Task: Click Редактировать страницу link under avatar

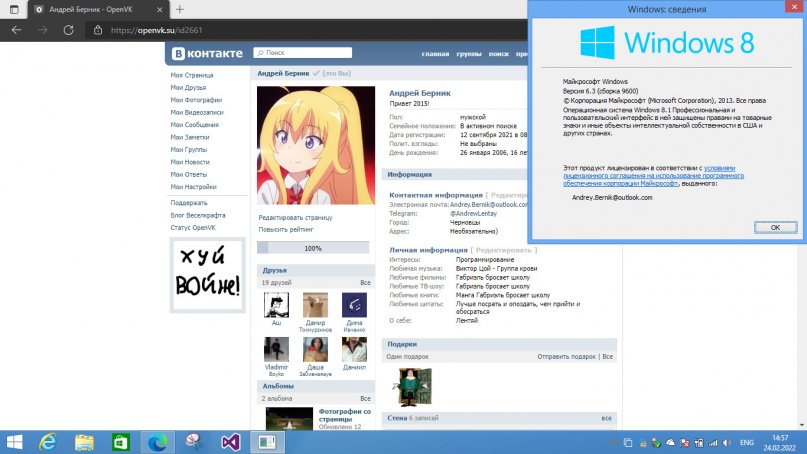Action: click(x=295, y=217)
